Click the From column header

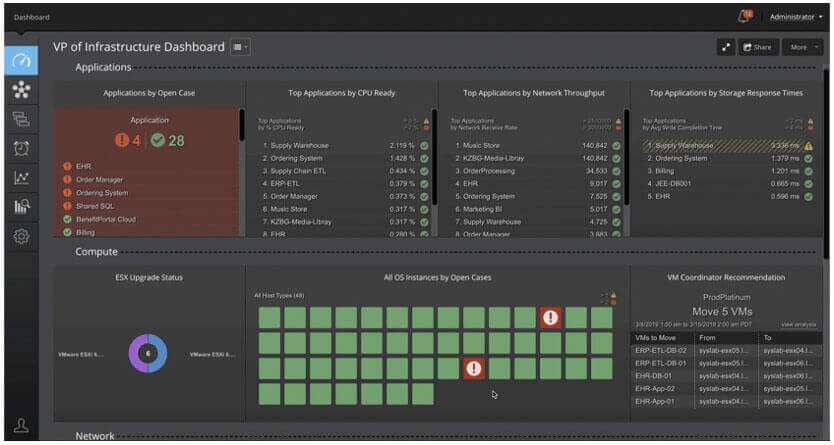(x=707, y=338)
